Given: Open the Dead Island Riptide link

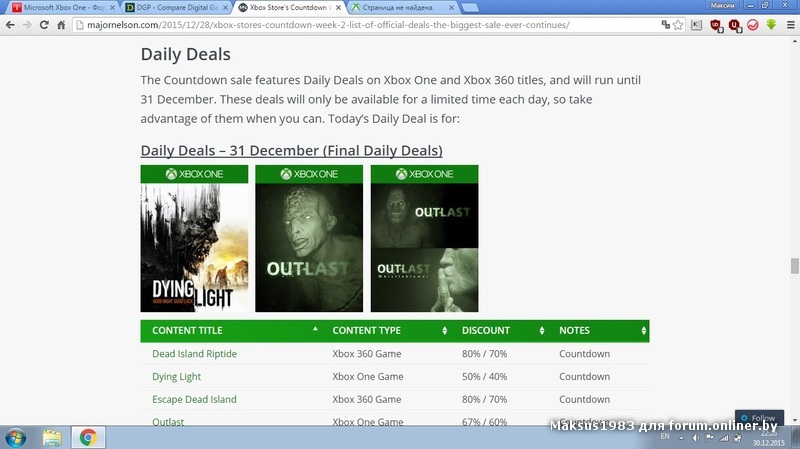Looking at the screenshot, I should [x=194, y=354].
